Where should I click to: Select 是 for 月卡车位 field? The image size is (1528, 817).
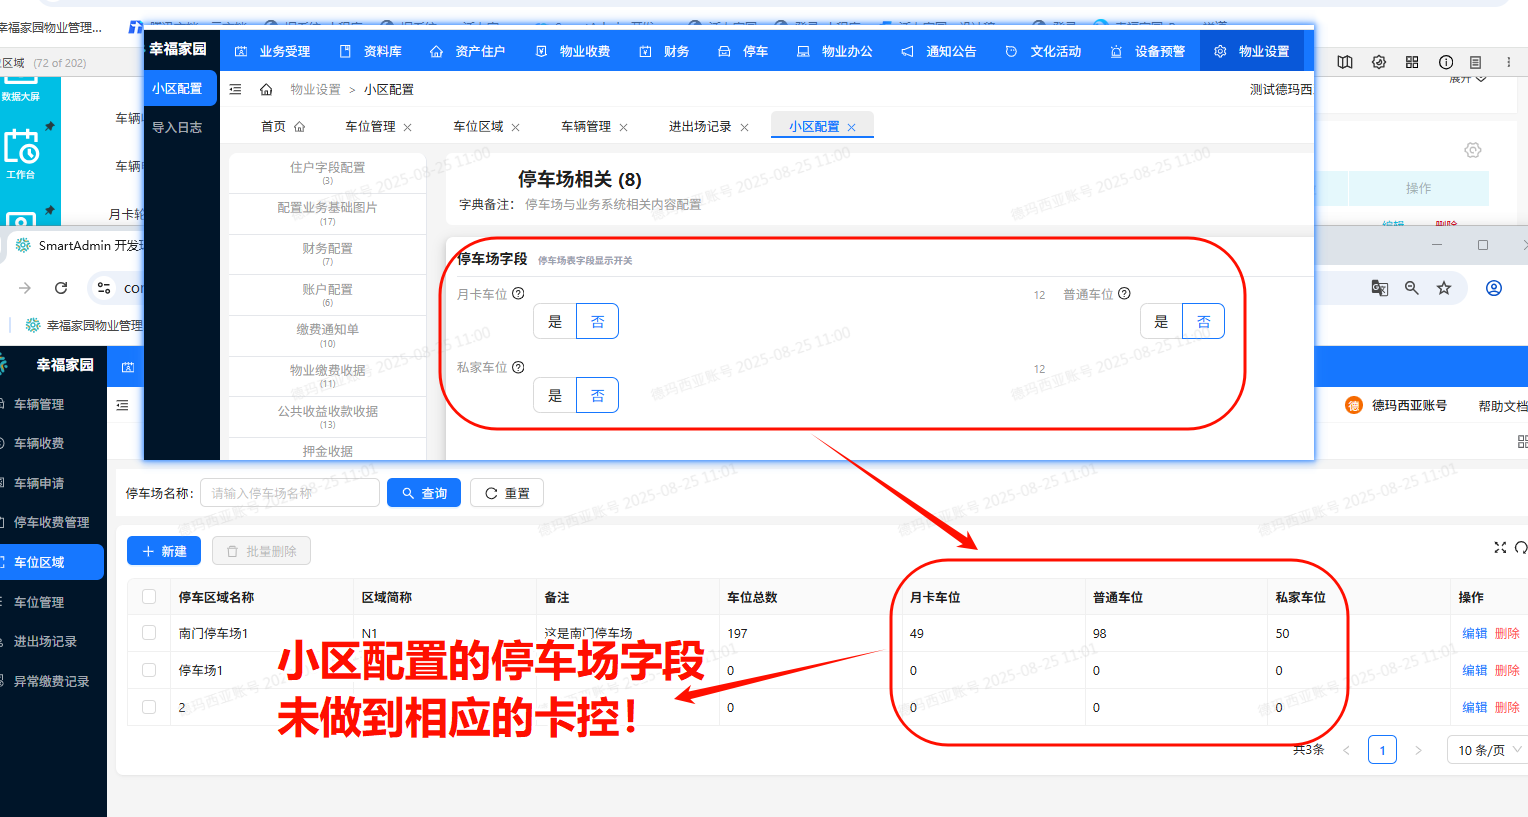coord(555,322)
